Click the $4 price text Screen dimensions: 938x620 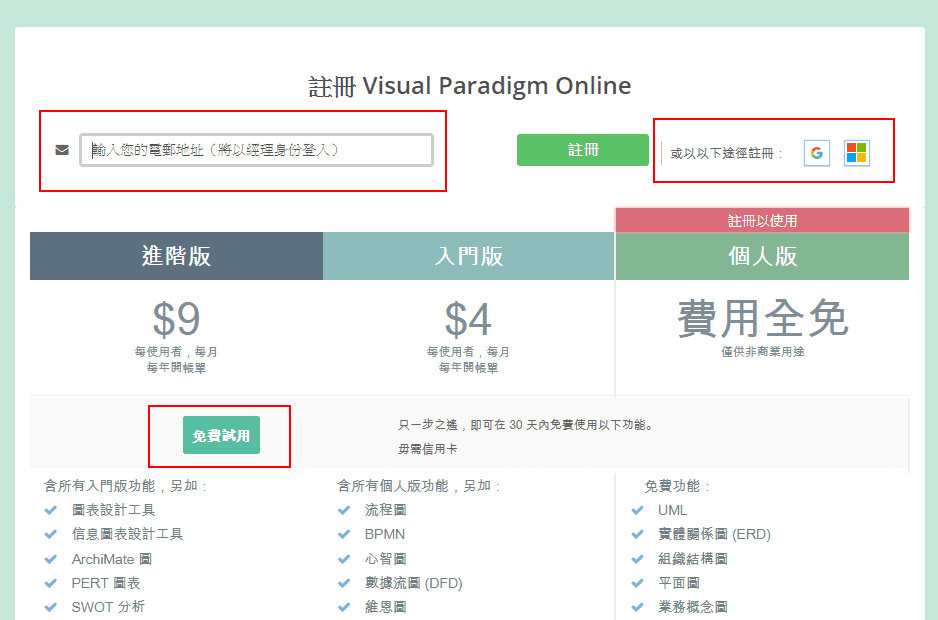(x=468, y=319)
